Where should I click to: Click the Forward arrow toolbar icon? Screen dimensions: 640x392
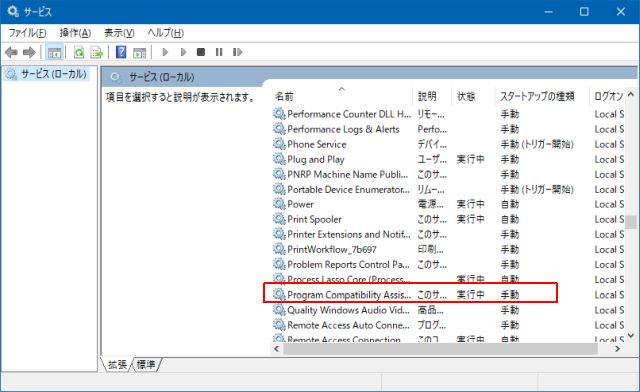click(x=29, y=52)
